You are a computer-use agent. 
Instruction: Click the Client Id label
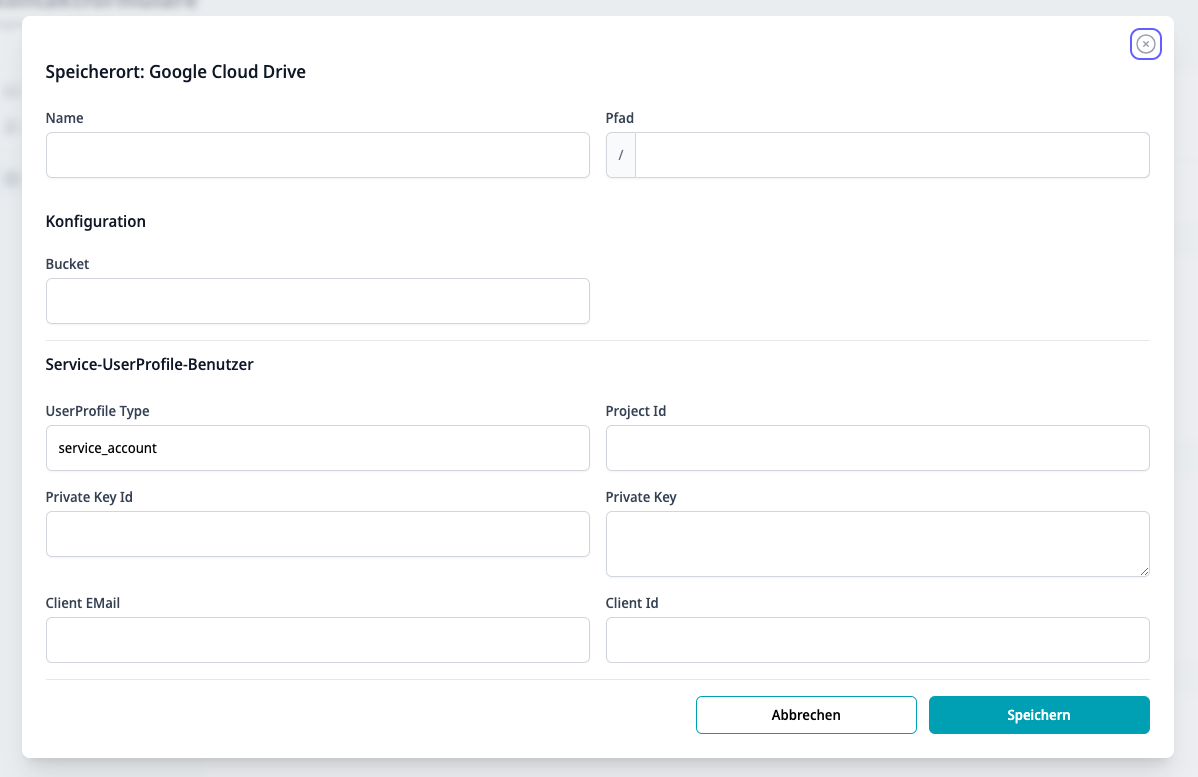pyautogui.click(x=632, y=604)
